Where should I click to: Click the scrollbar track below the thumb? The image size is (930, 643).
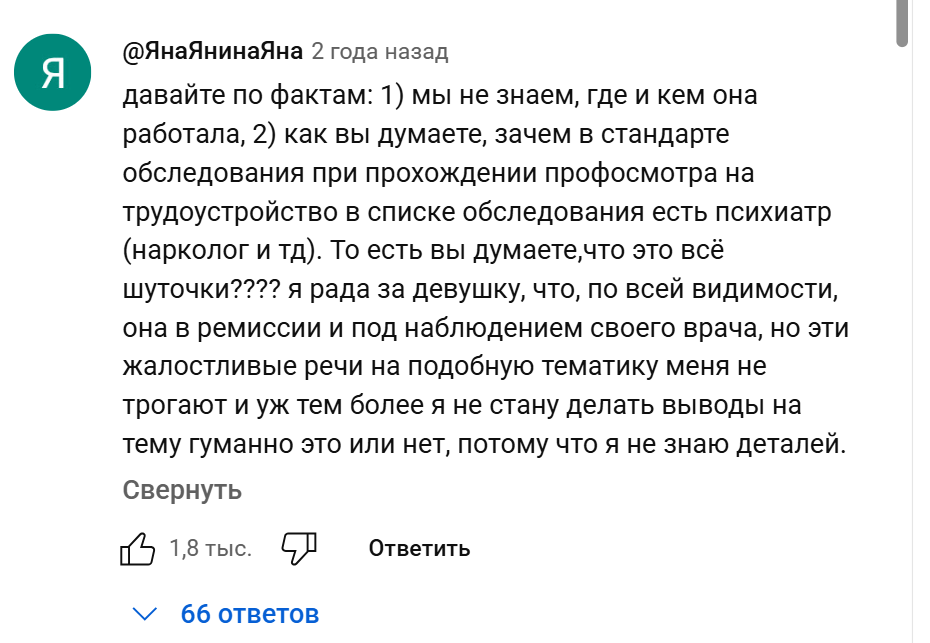[902, 344]
